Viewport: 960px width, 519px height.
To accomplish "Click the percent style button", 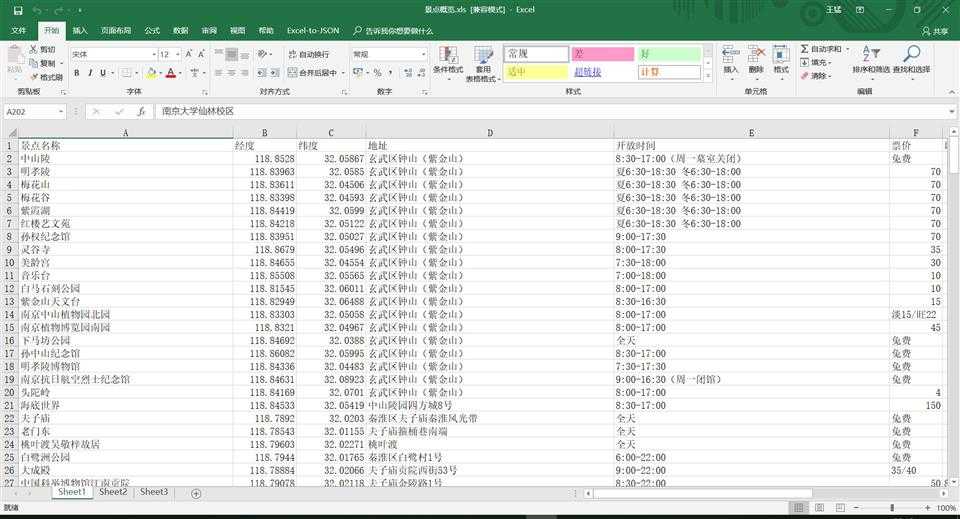I will [377, 73].
